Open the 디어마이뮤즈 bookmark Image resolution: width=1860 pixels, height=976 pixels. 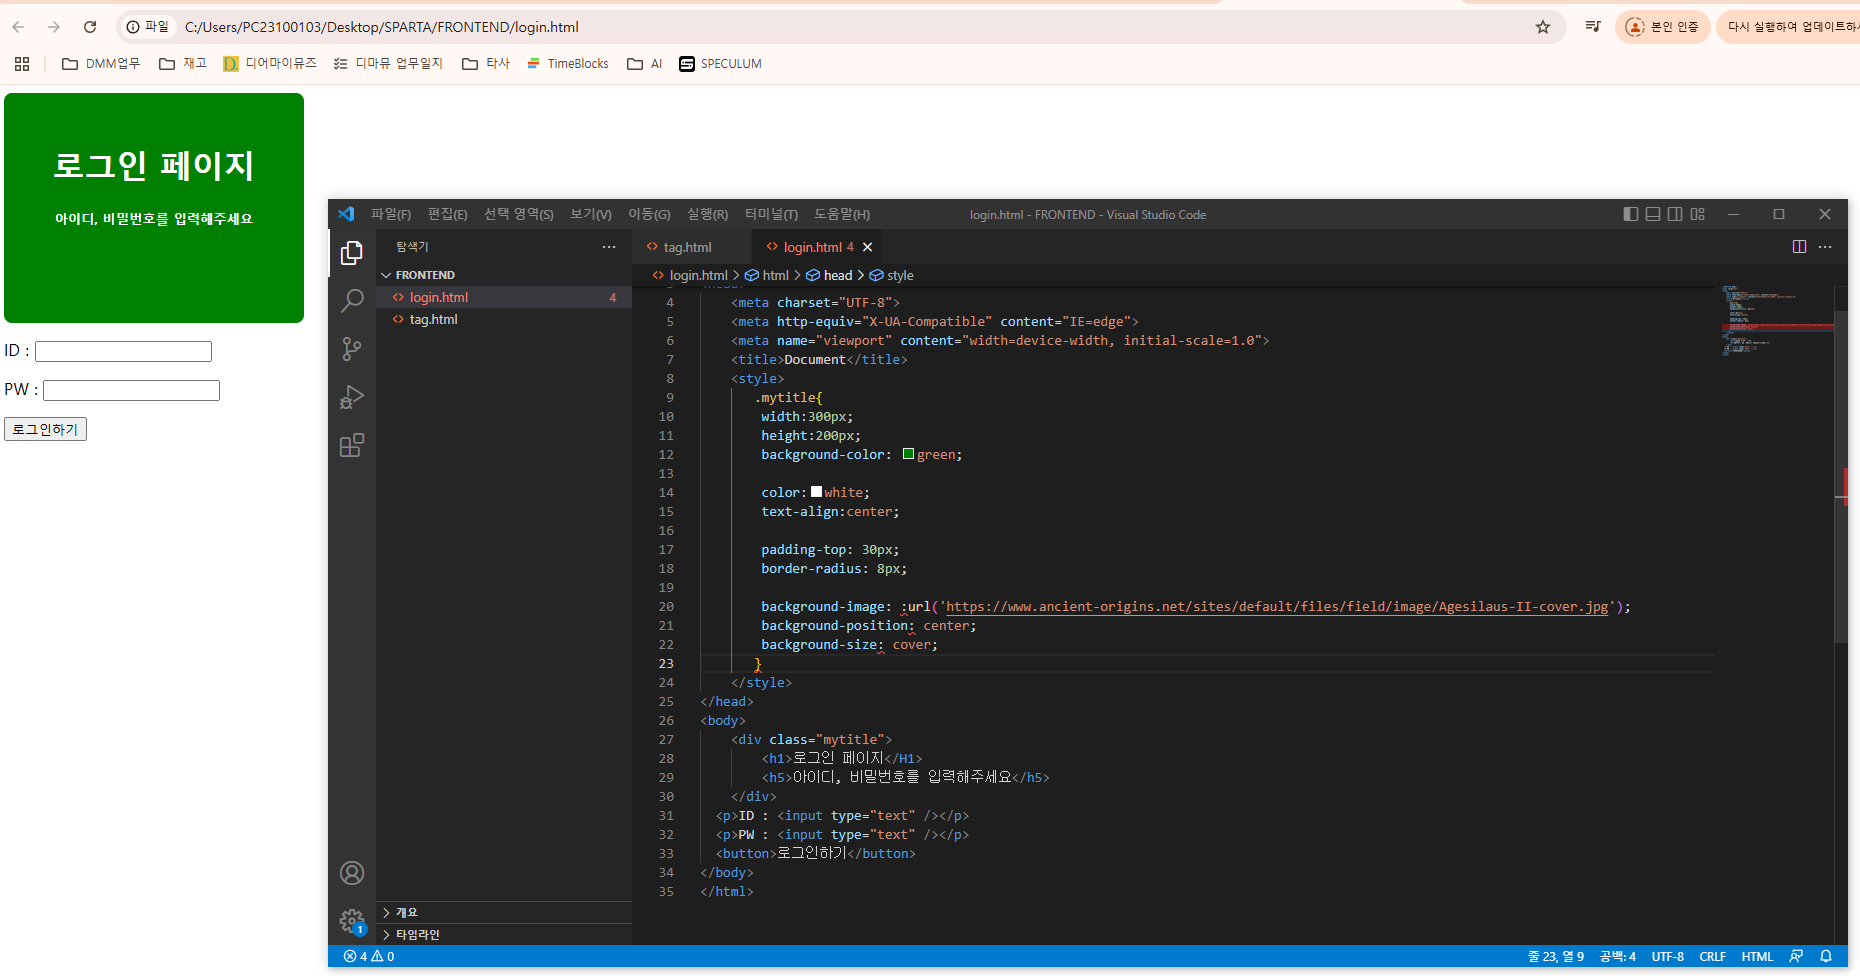click(270, 64)
